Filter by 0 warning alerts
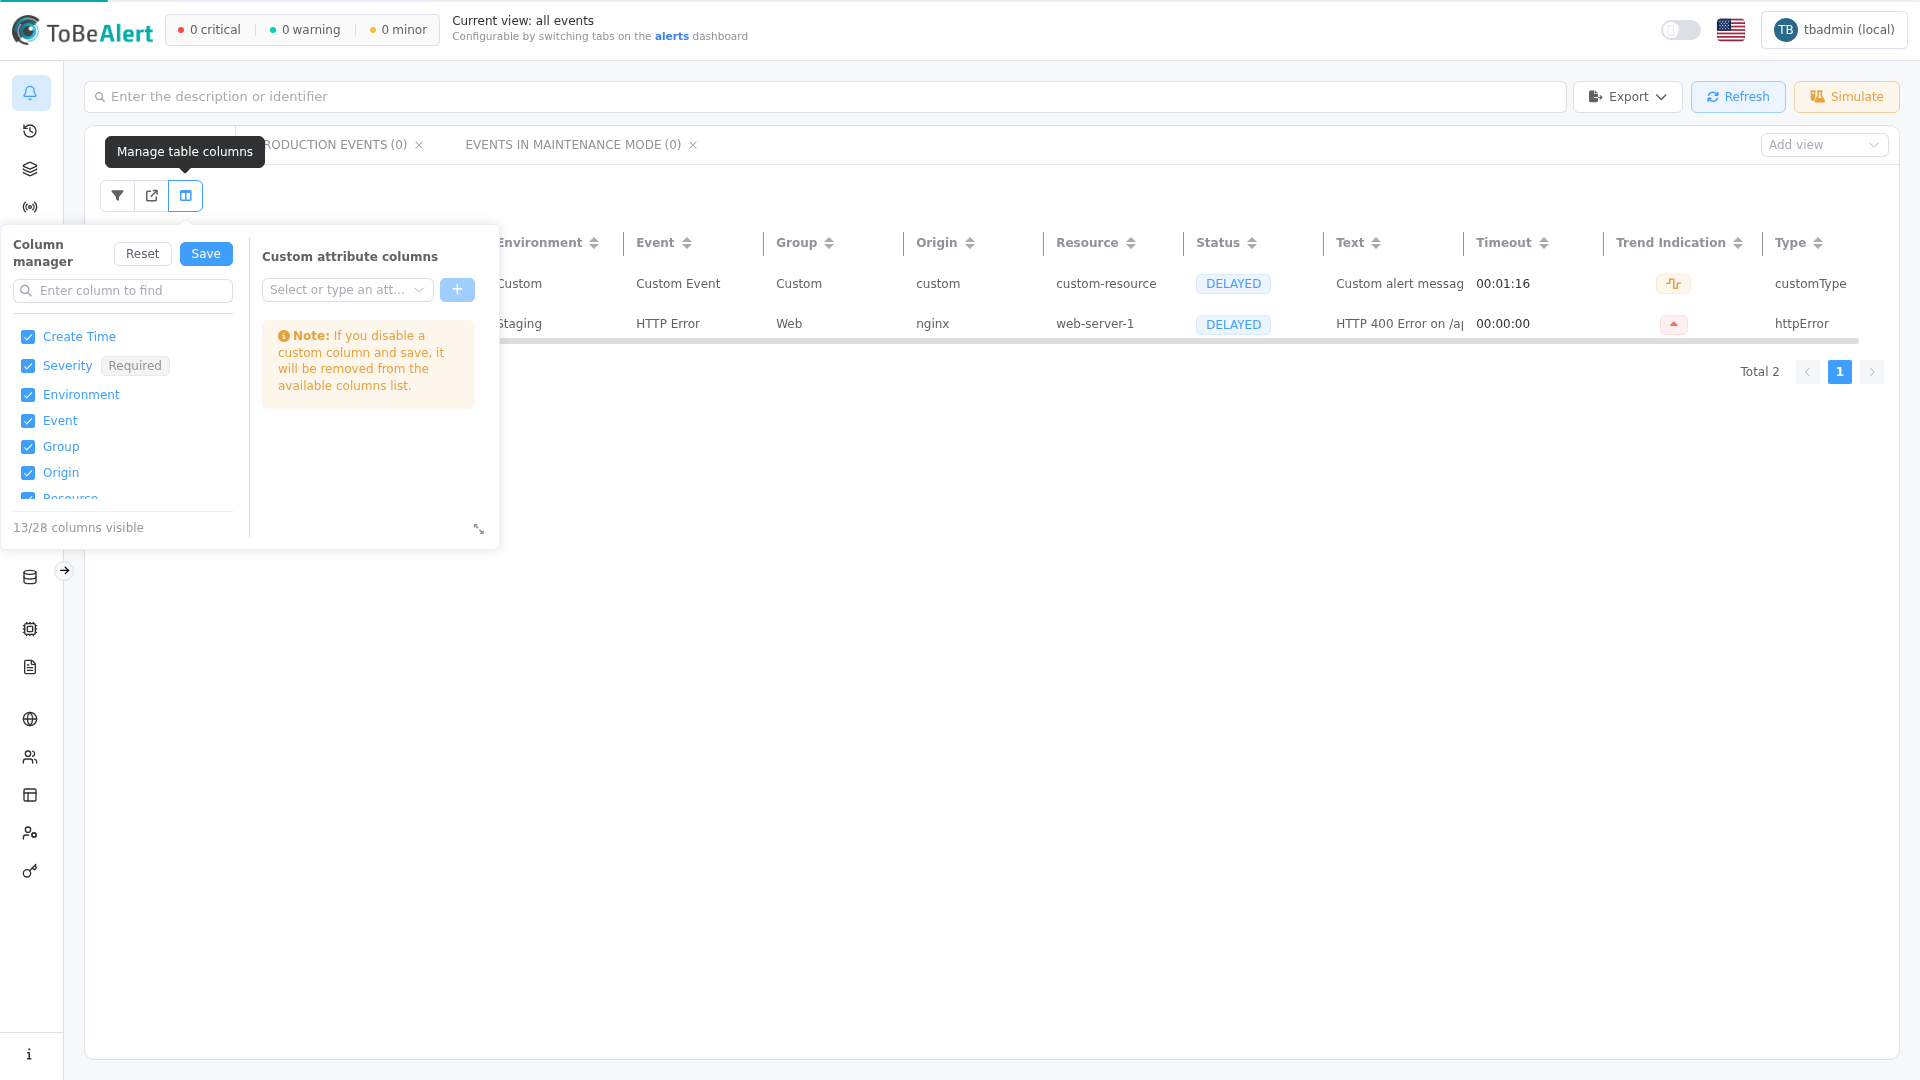 click(x=305, y=30)
